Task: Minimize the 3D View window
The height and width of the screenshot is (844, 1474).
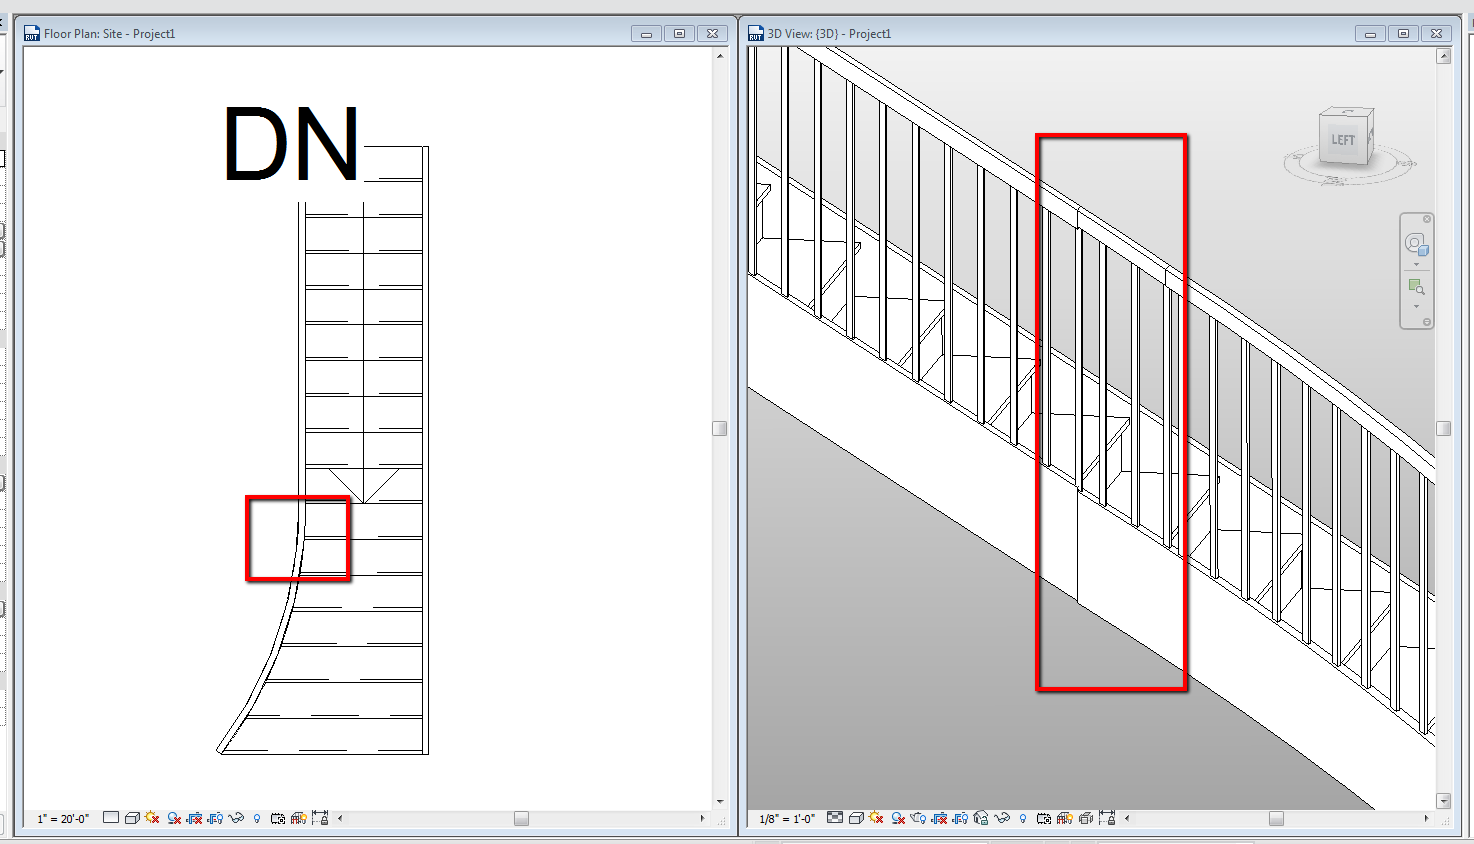Action: tap(1370, 34)
